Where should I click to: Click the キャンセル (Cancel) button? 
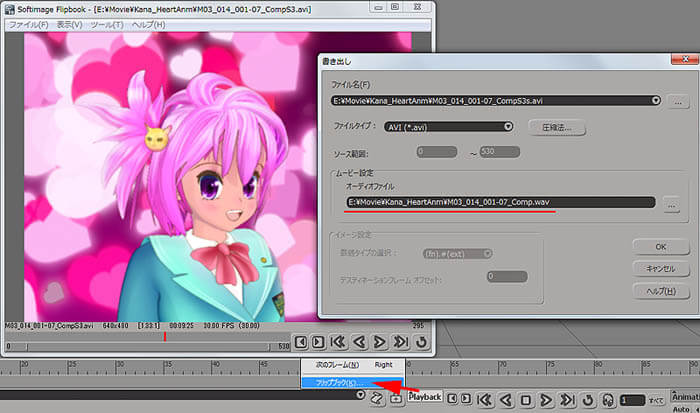(x=661, y=268)
